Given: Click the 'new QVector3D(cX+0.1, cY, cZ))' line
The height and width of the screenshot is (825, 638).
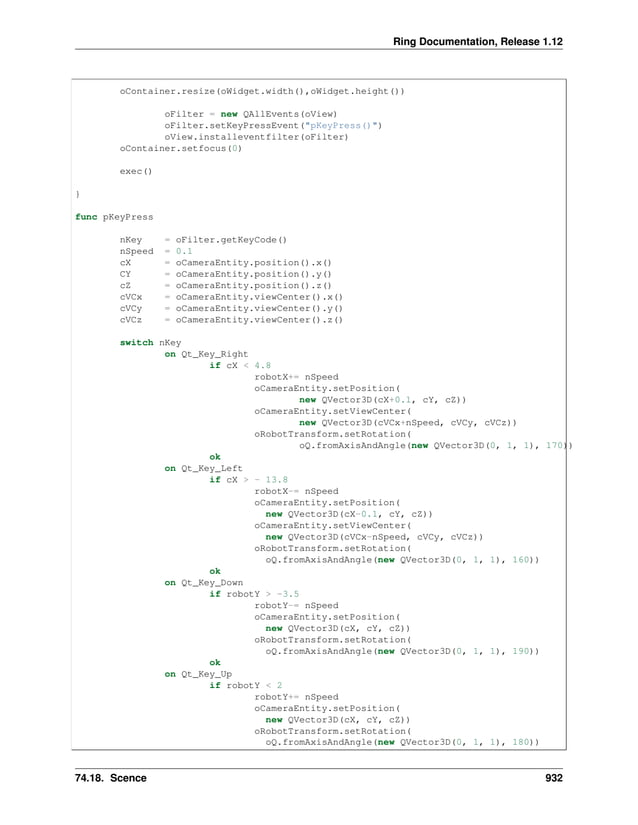Looking at the screenshot, I should (382, 400).
